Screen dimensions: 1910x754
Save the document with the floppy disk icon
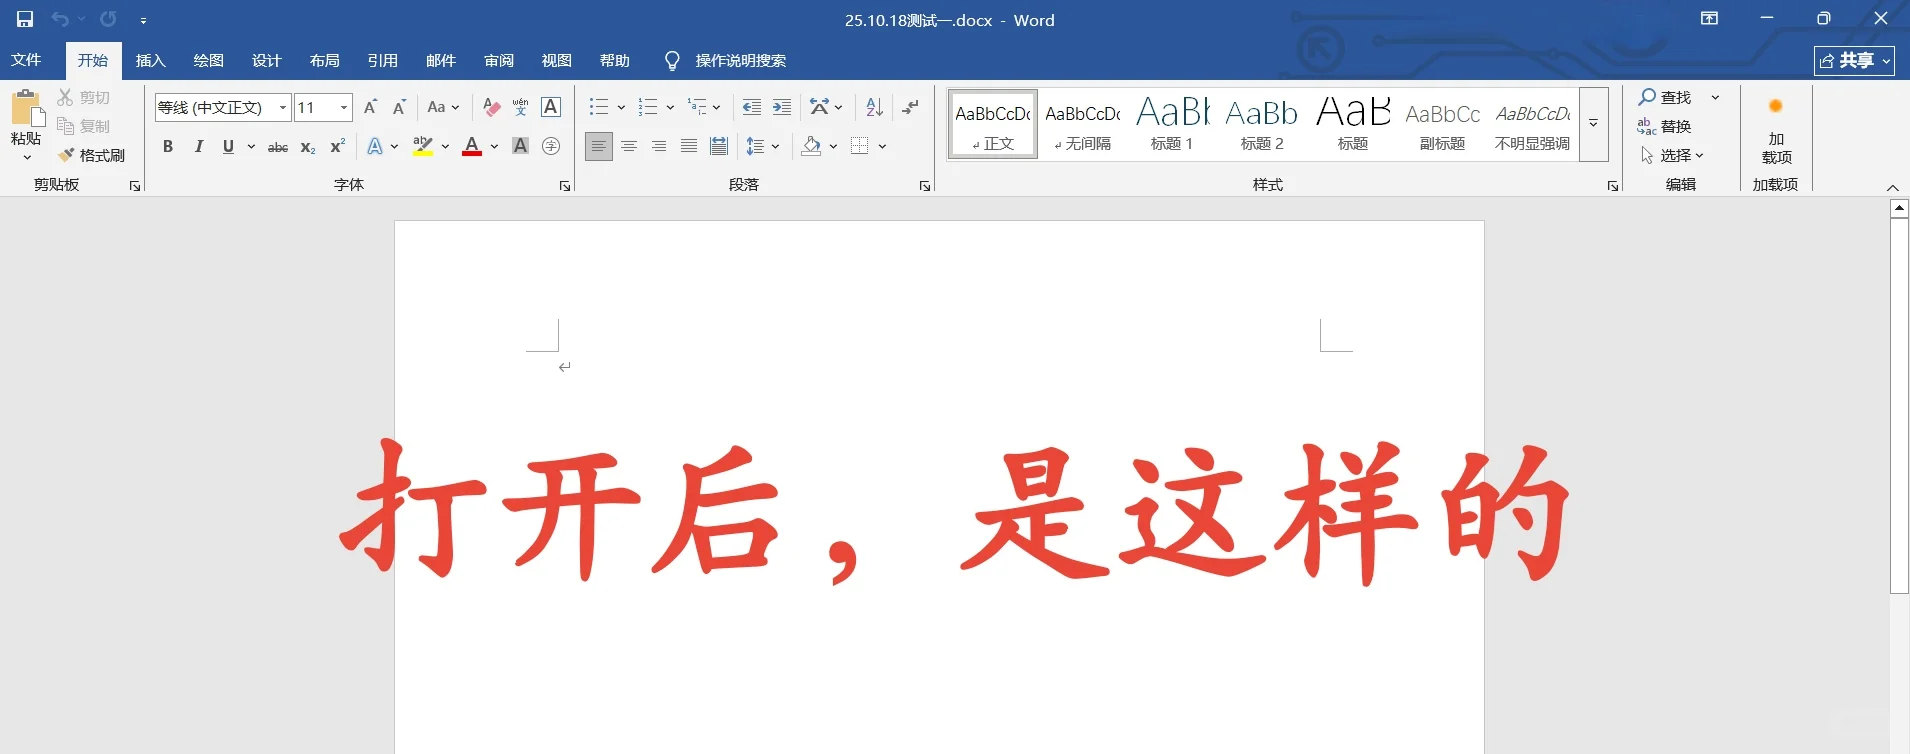click(25, 19)
